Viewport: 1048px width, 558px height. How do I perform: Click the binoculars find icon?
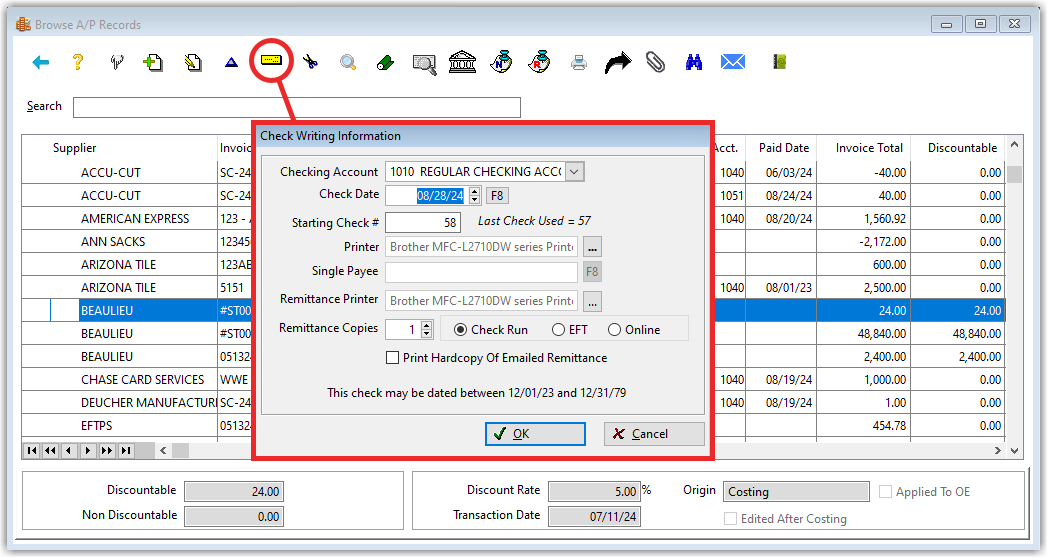click(694, 63)
